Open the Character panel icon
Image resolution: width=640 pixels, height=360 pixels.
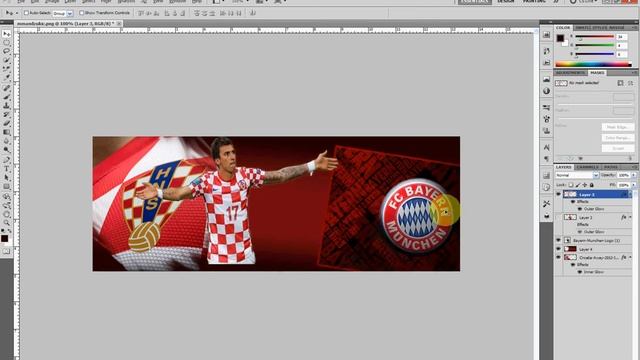click(547, 147)
